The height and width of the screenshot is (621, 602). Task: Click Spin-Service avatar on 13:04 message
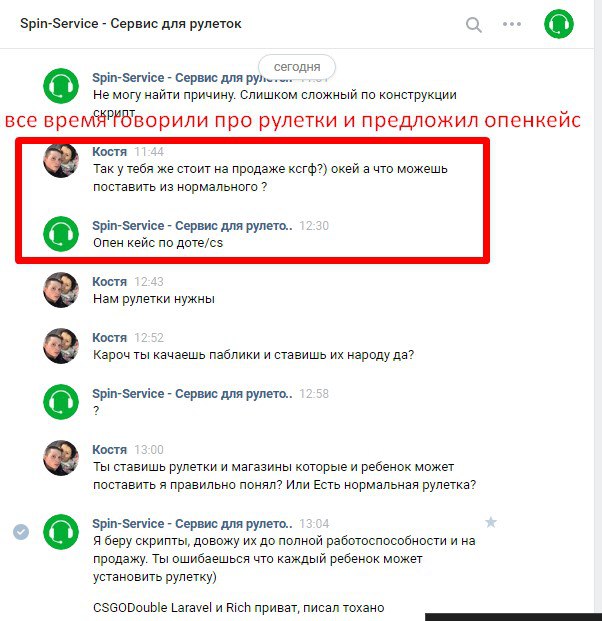pyautogui.click(x=61, y=532)
